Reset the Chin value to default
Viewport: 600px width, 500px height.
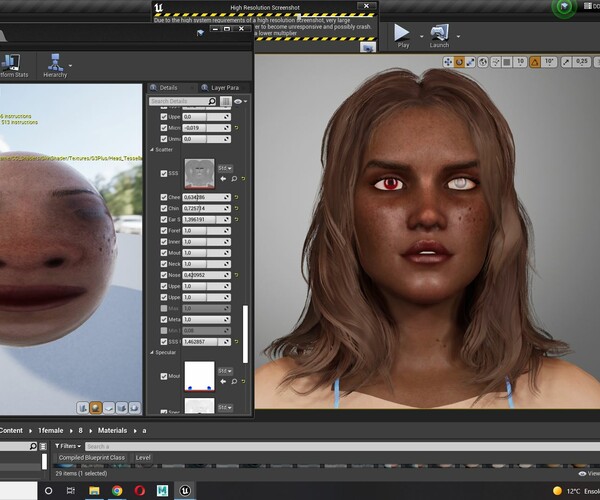pyautogui.click(x=236, y=208)
